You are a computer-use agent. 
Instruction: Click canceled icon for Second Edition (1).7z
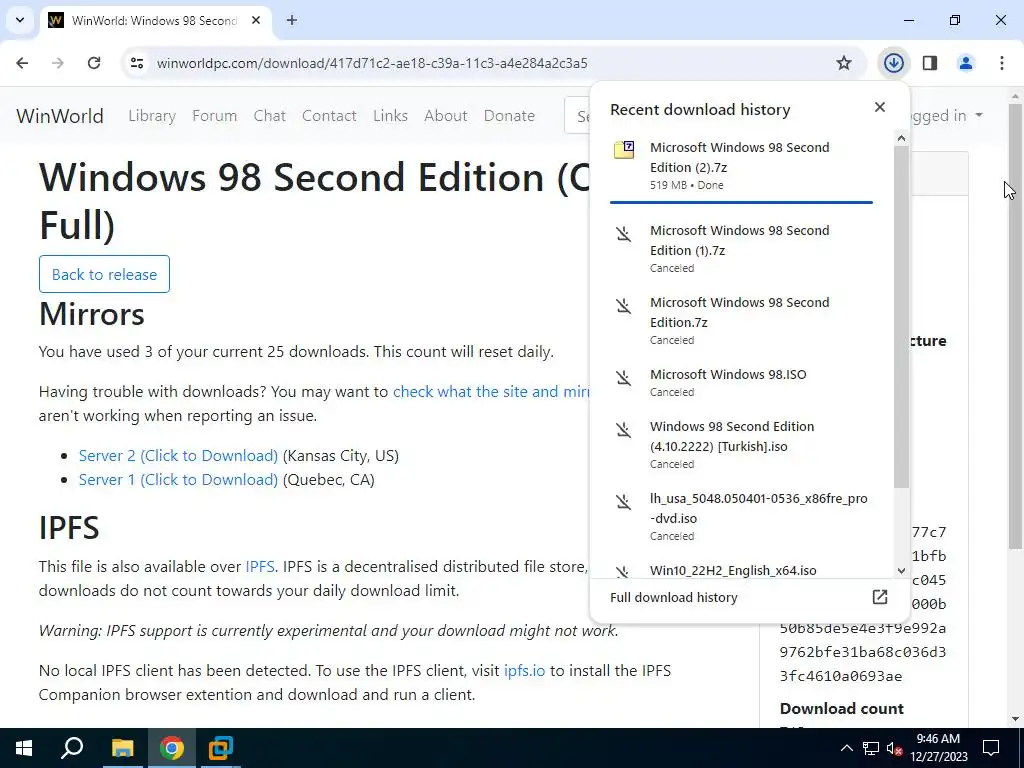[624, 234]
